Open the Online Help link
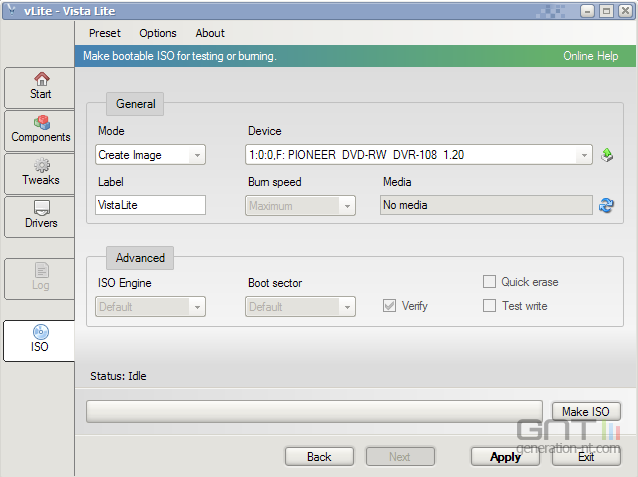 pos(590,56)
